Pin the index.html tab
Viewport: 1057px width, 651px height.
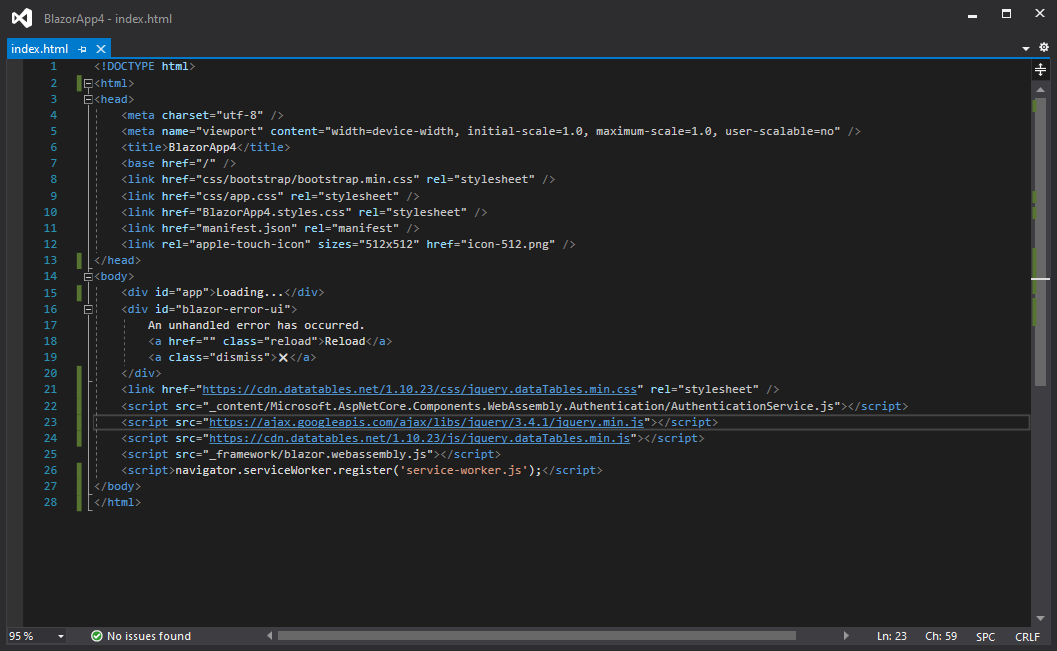pyautogui.click(x=83, y=49)
